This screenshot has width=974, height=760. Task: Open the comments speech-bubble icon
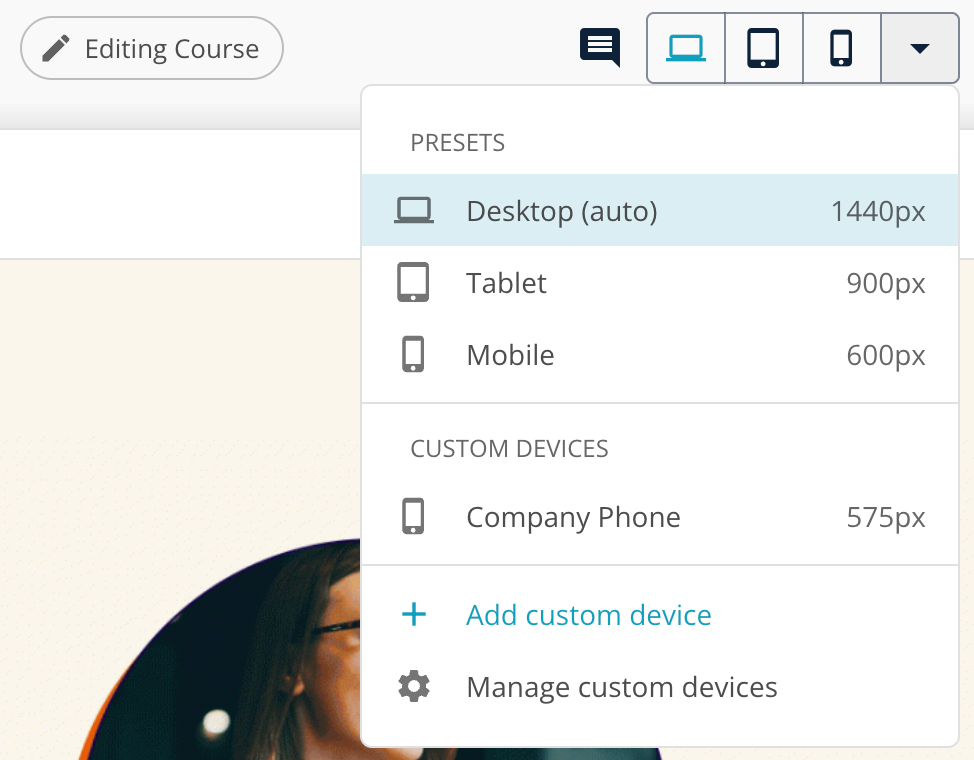pos(600,47)
